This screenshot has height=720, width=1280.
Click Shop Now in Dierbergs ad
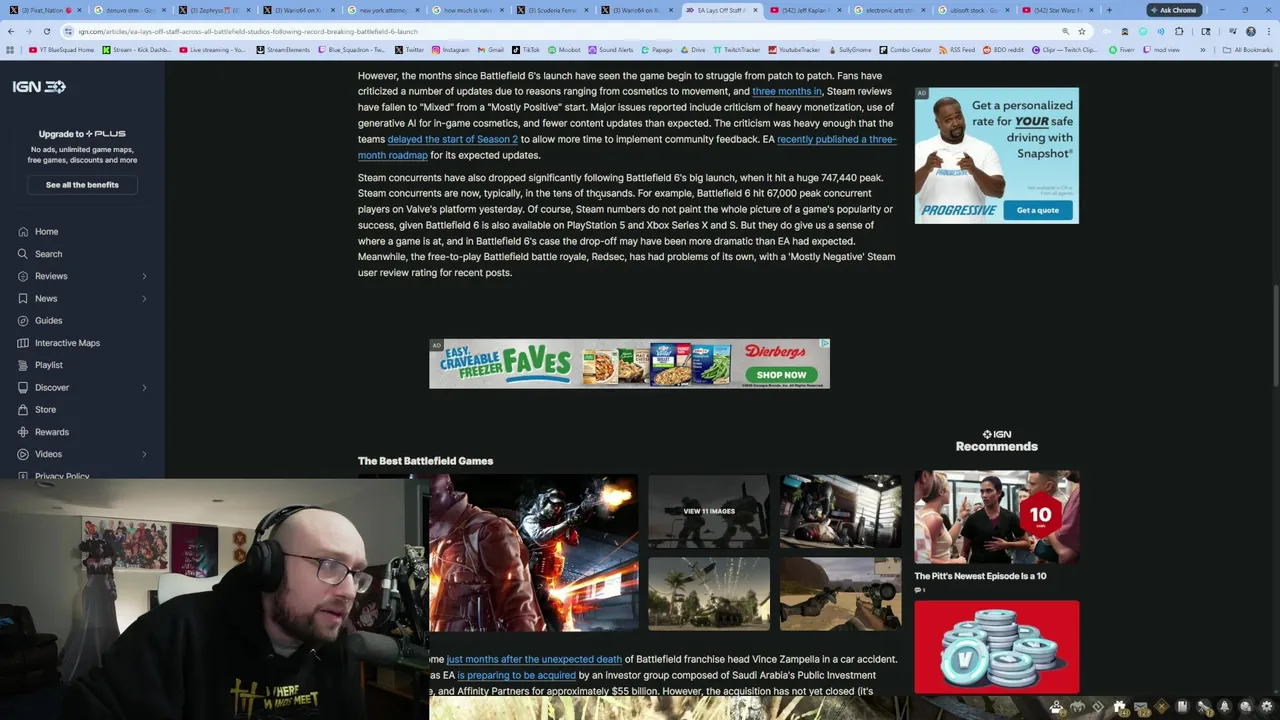781,375
